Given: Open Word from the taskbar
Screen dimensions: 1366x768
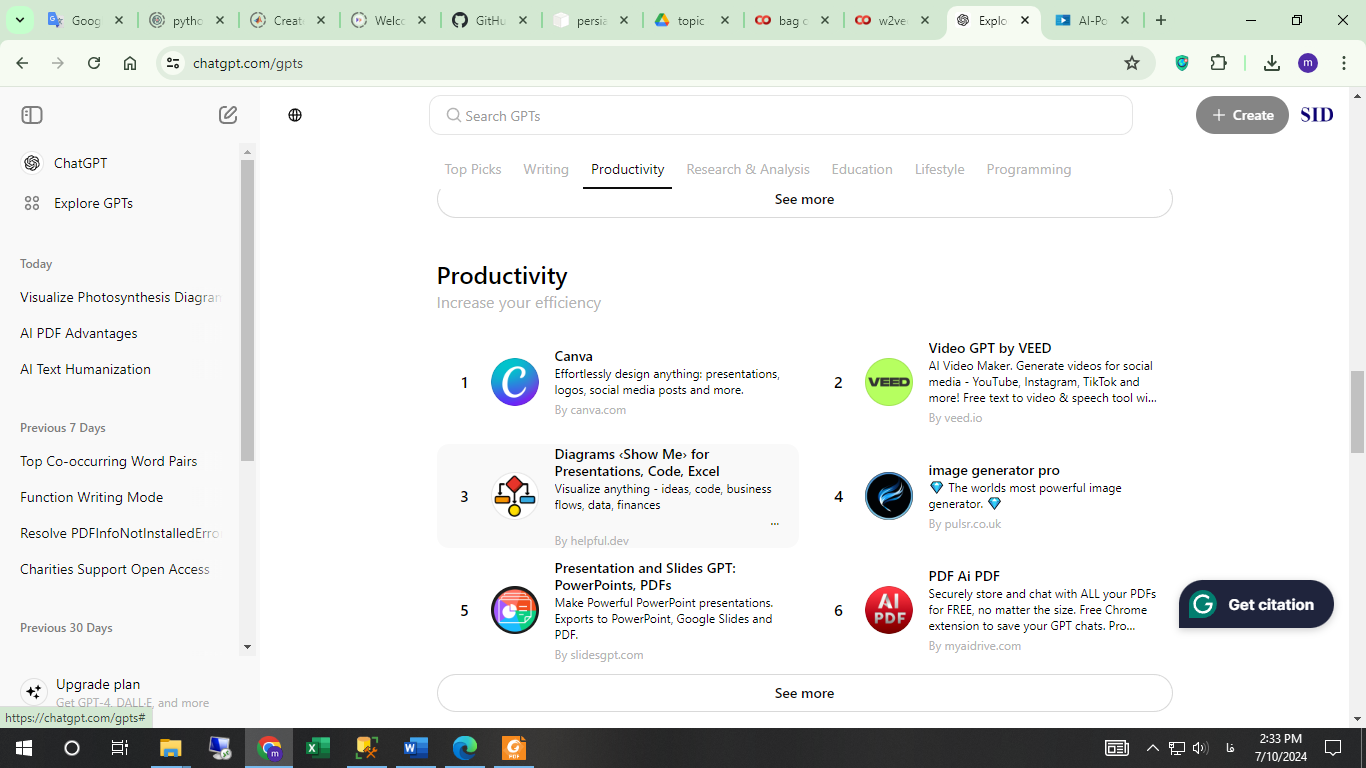Looking at the screenshot, I should [416, 747].
